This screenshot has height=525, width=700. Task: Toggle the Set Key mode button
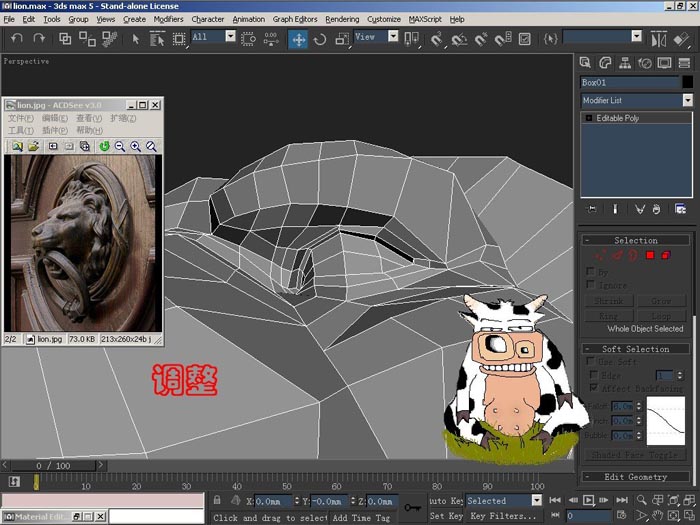click(x=446, y=516)
